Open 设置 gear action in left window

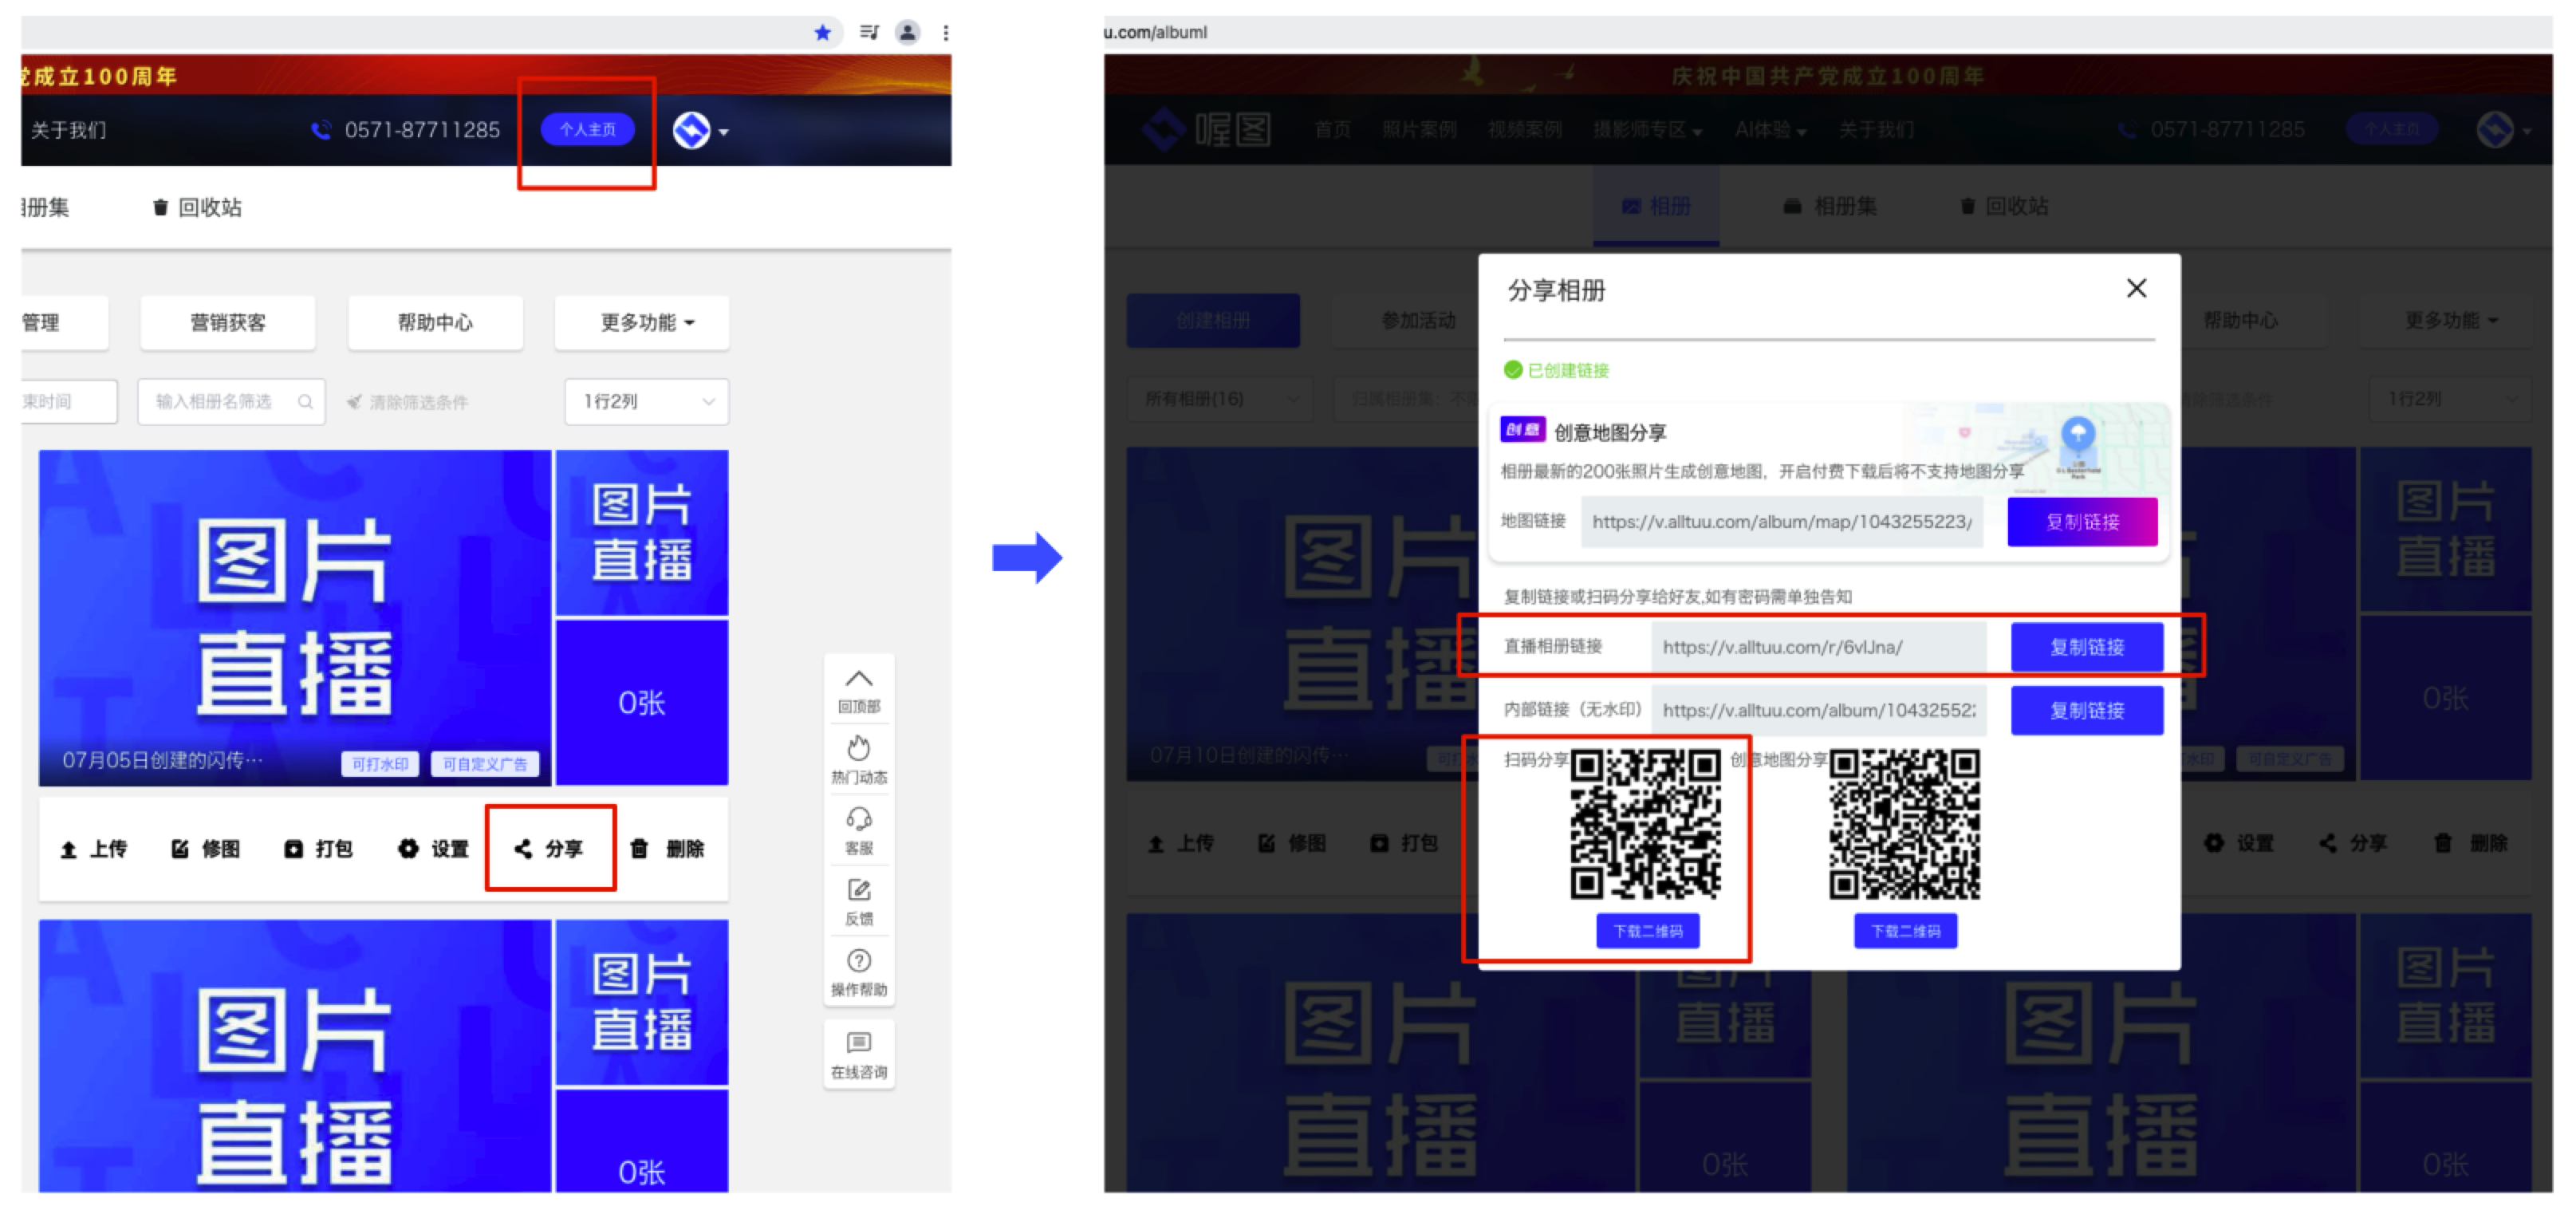[433, 849]
